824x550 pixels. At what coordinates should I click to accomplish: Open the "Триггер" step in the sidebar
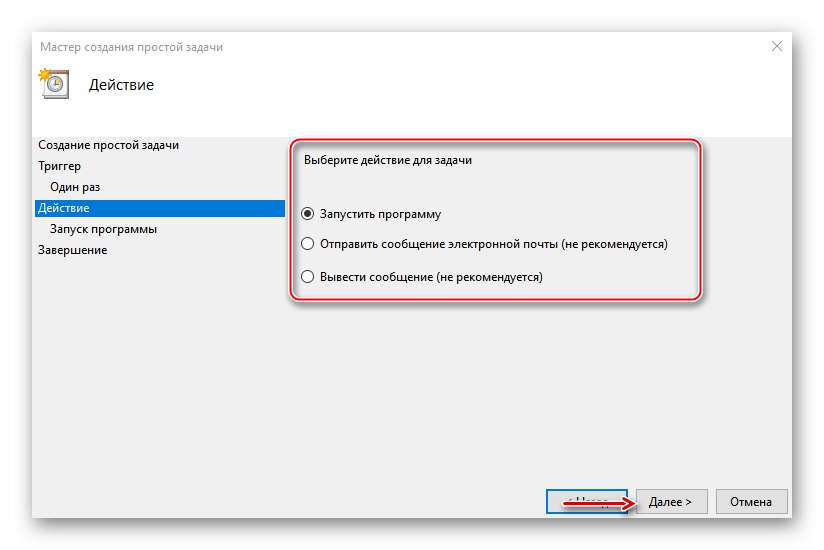(x=59, y=166)
